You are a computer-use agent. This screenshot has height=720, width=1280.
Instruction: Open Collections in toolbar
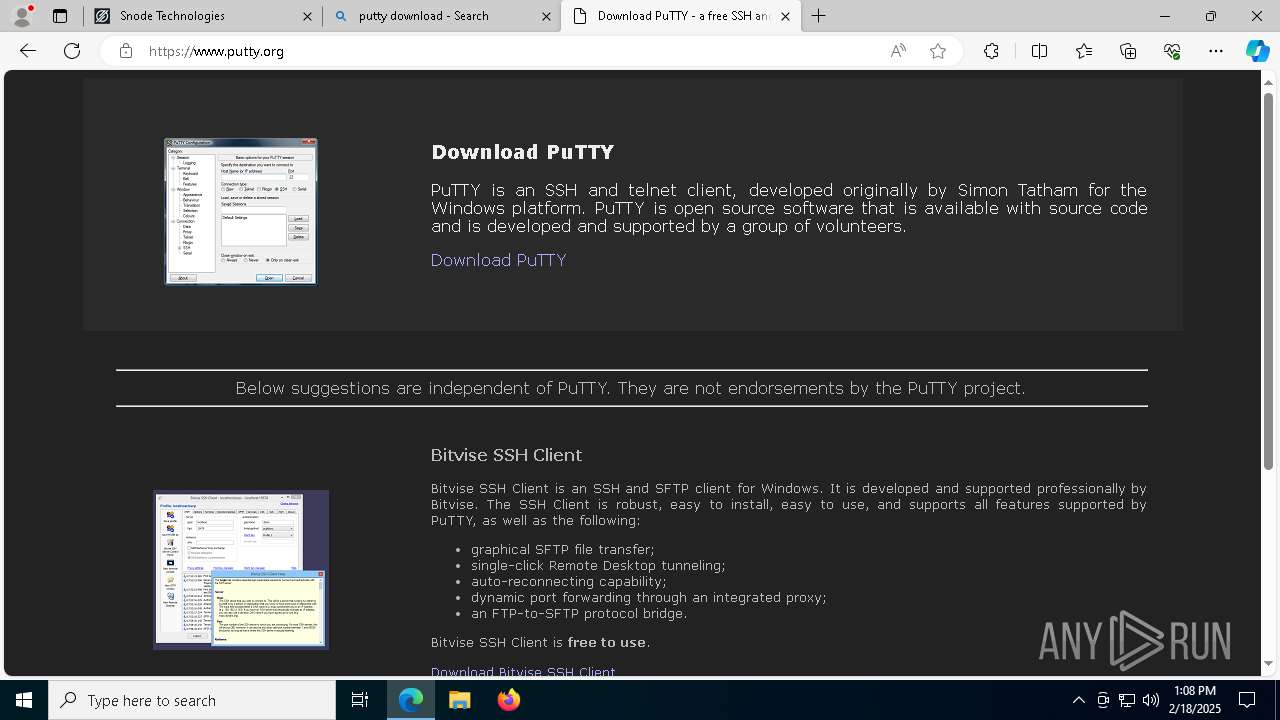(x=1128, y=51)
